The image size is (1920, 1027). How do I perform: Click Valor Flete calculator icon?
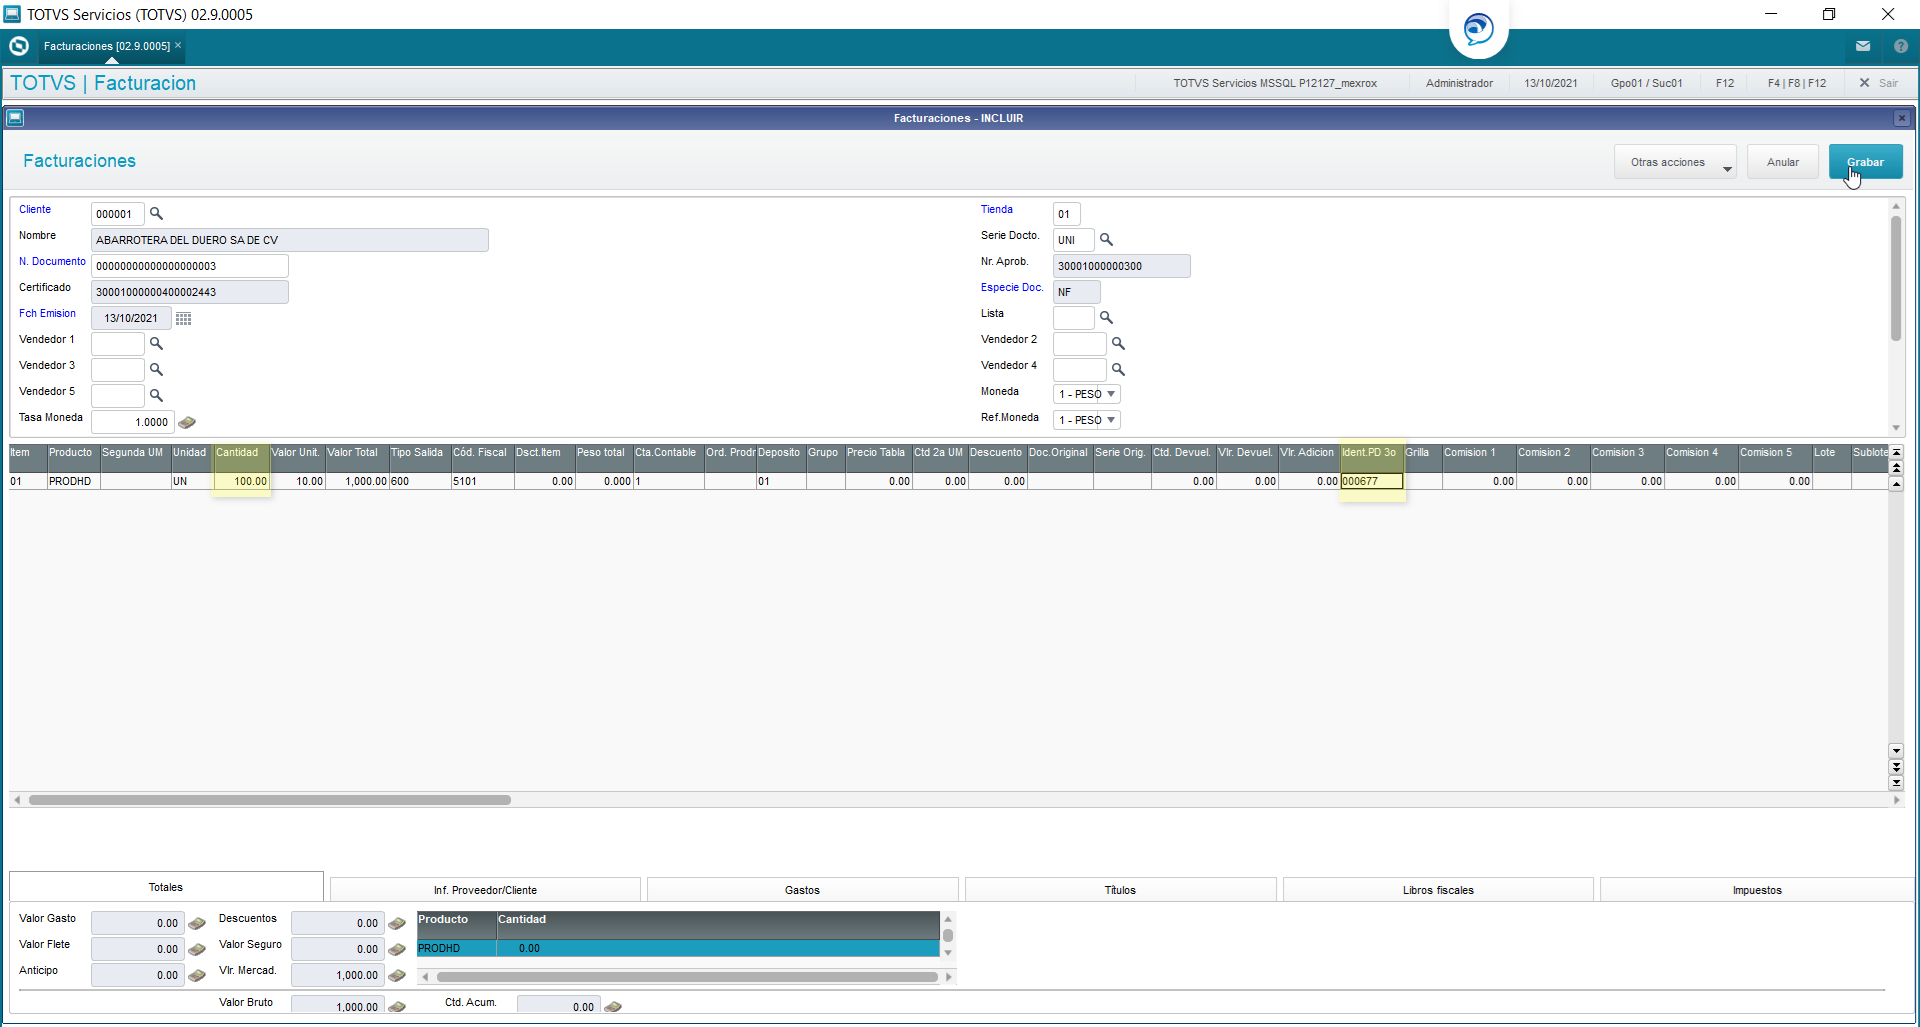coord(197,950)
